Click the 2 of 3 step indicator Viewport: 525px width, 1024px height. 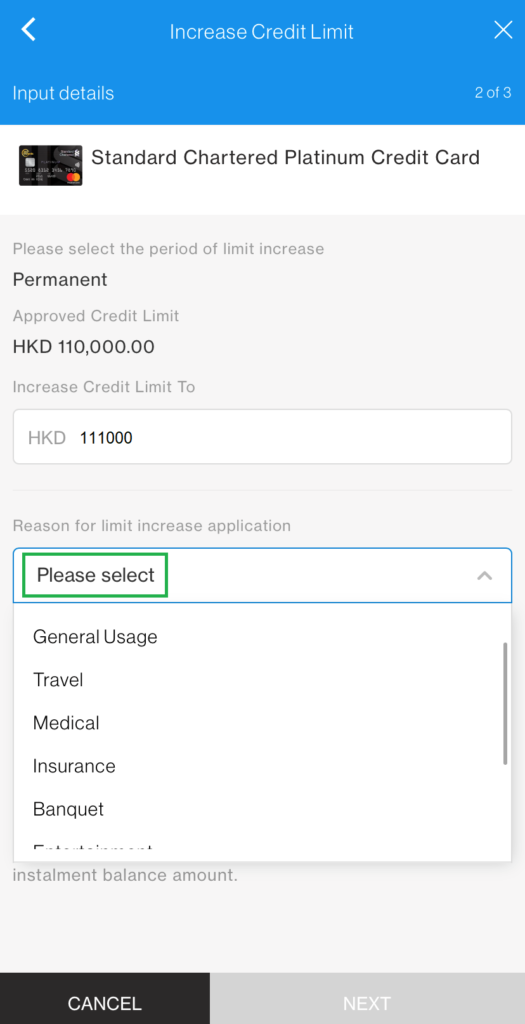493,93
